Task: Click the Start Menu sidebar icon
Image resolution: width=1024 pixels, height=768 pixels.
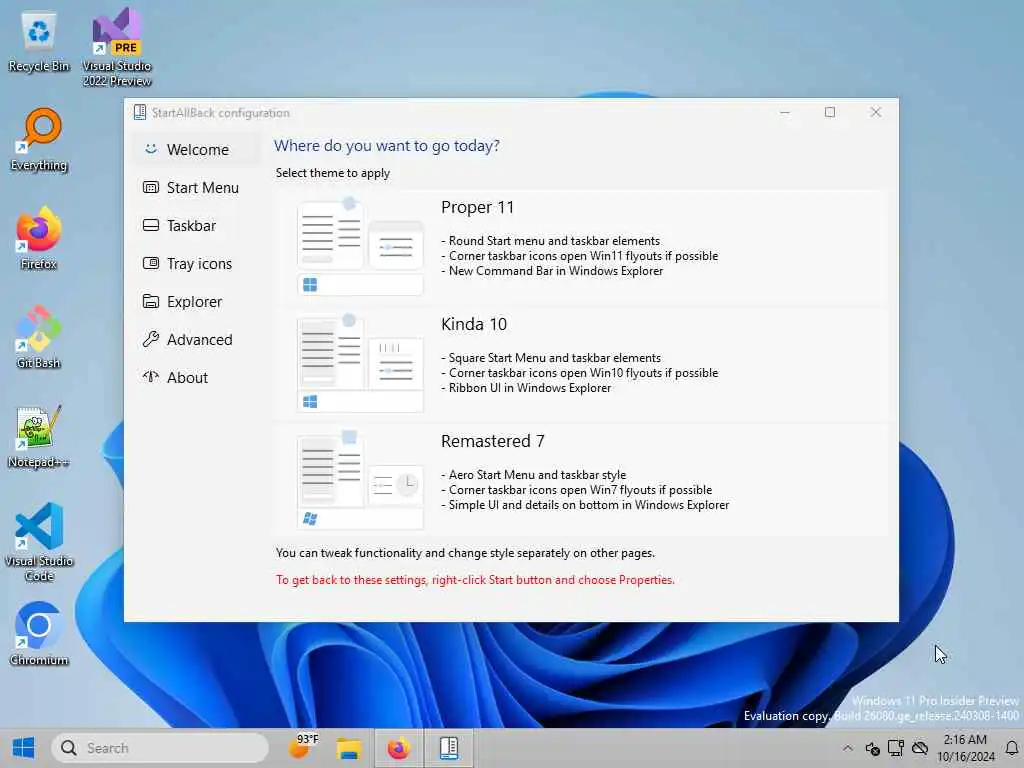Action: point(151,187)
